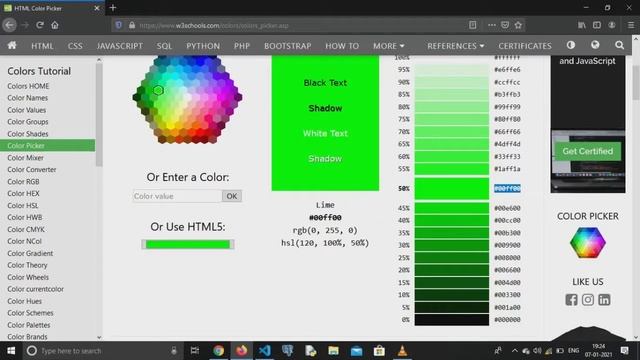The image size is (640, 360).
Task: Click the W3Schools home icon in navbar
Action: 12,45
